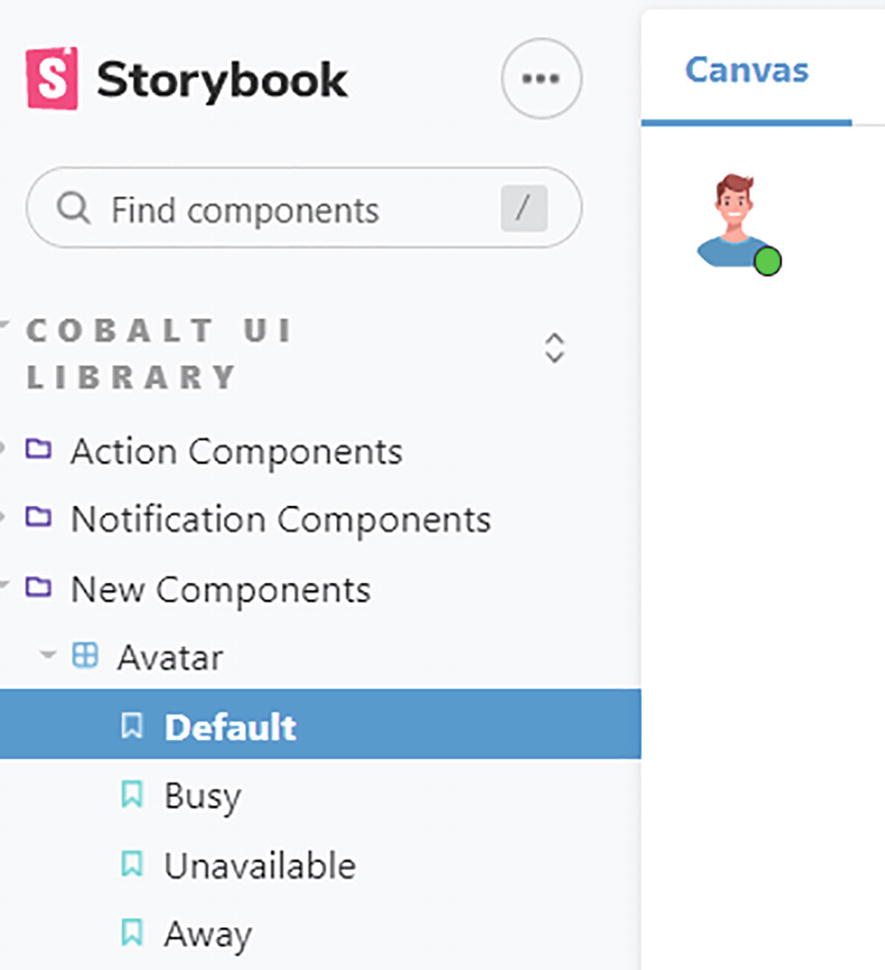This screenshot has height=970, width=885.
Task: Click the Away story bookmark icon
Action: pyautogui.click(x=131, y=933)
